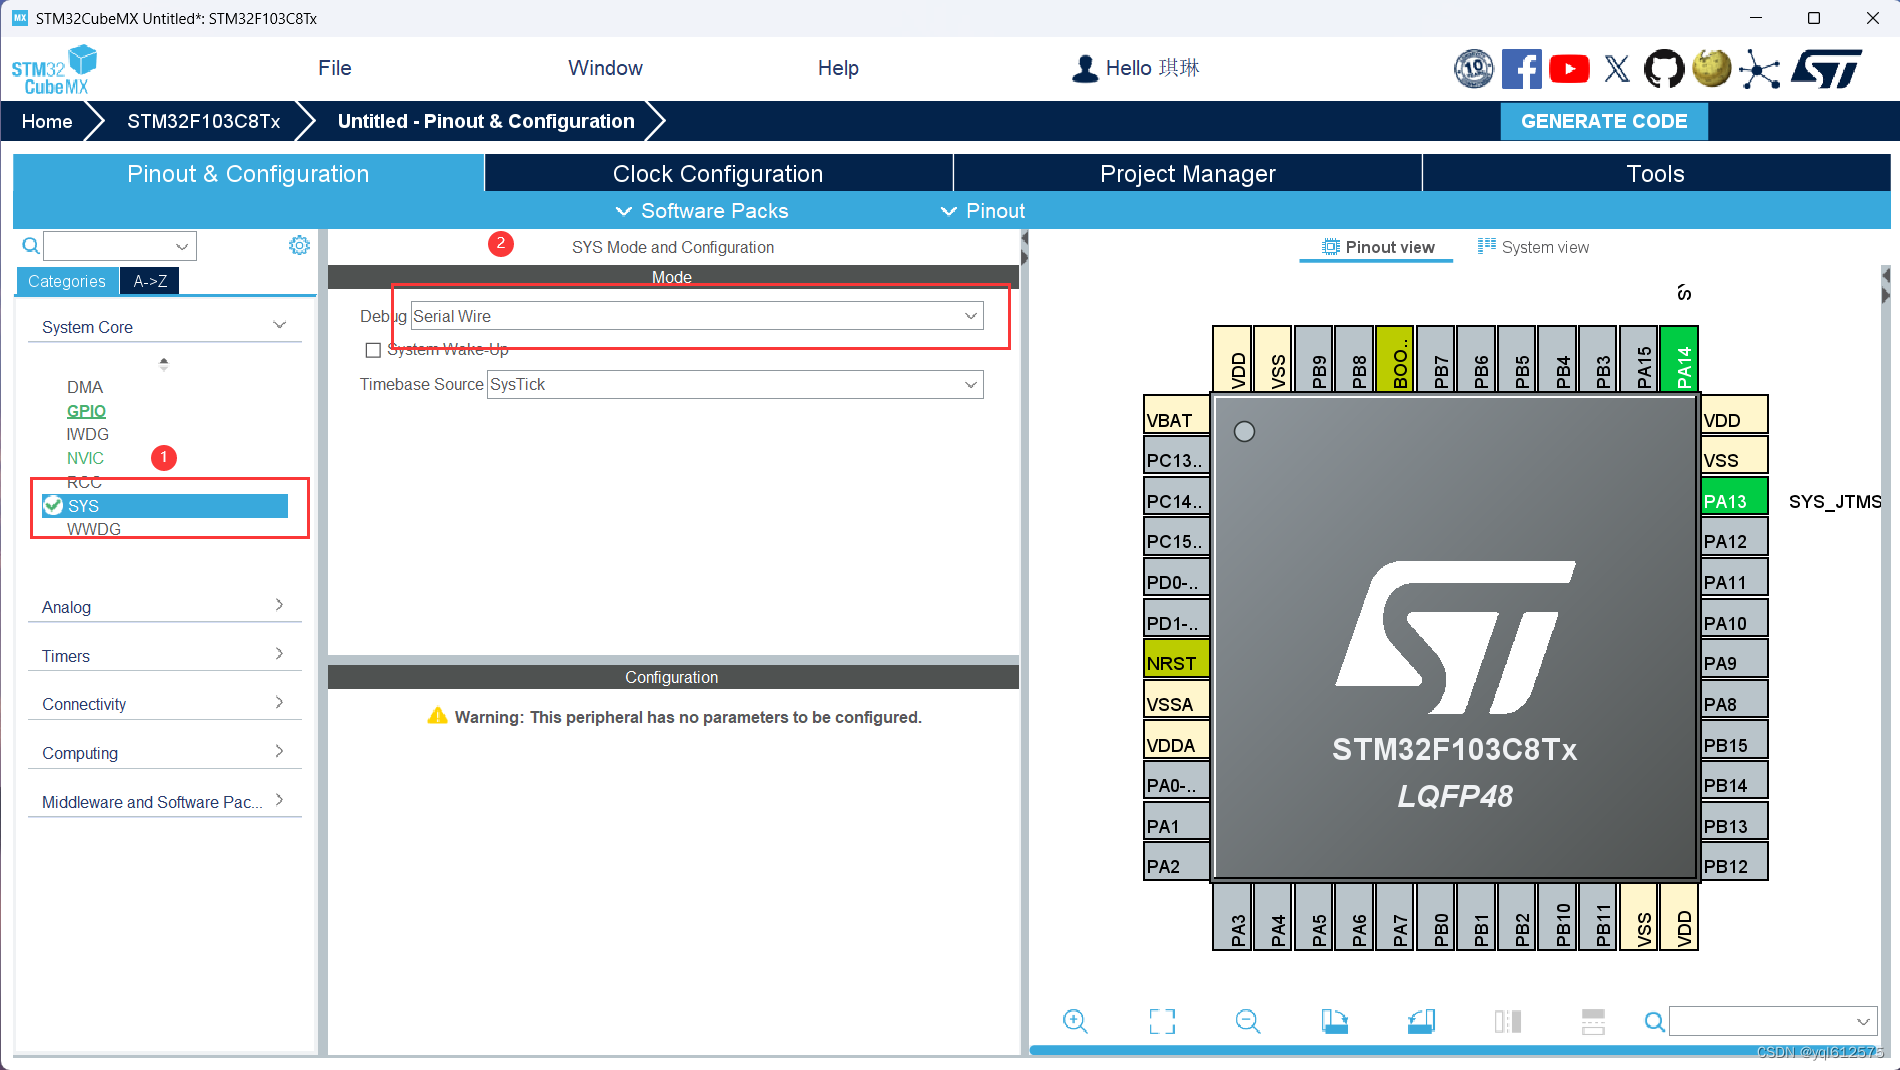Expand the Computing category
This screenshot has width=1900, height=1070.
point(165,753)
